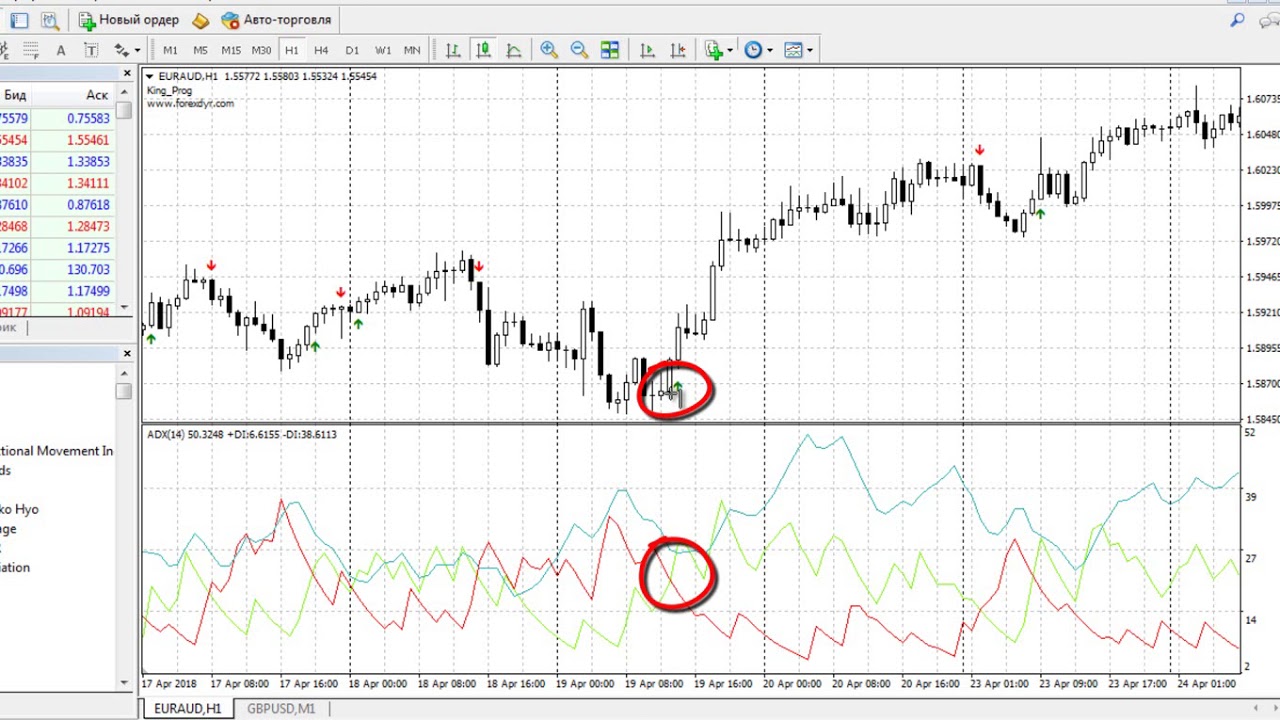1280x720 pixels.
Task: Select Average Directional Movement Index indicator
Action: (57, 451)
